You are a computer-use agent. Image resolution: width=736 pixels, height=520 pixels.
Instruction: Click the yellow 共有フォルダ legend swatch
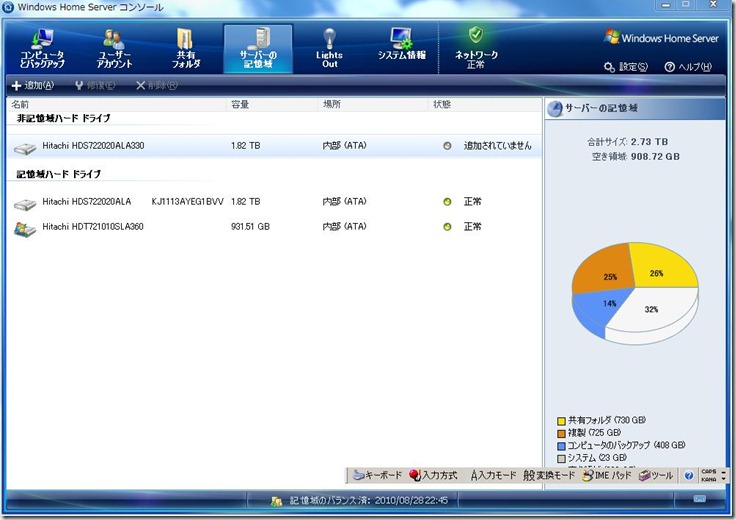click(561, 421)
